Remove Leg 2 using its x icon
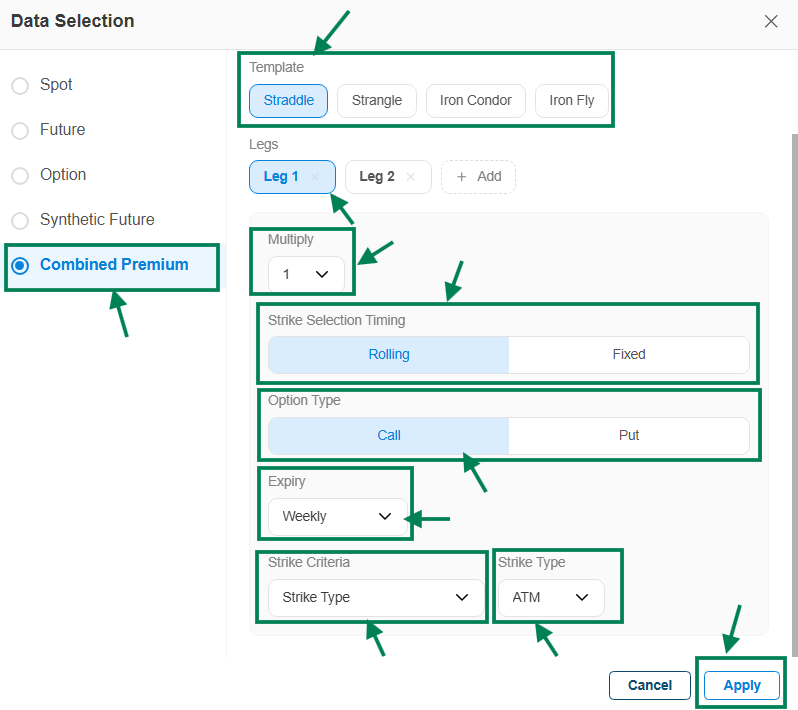 click(x=410, y=177)
